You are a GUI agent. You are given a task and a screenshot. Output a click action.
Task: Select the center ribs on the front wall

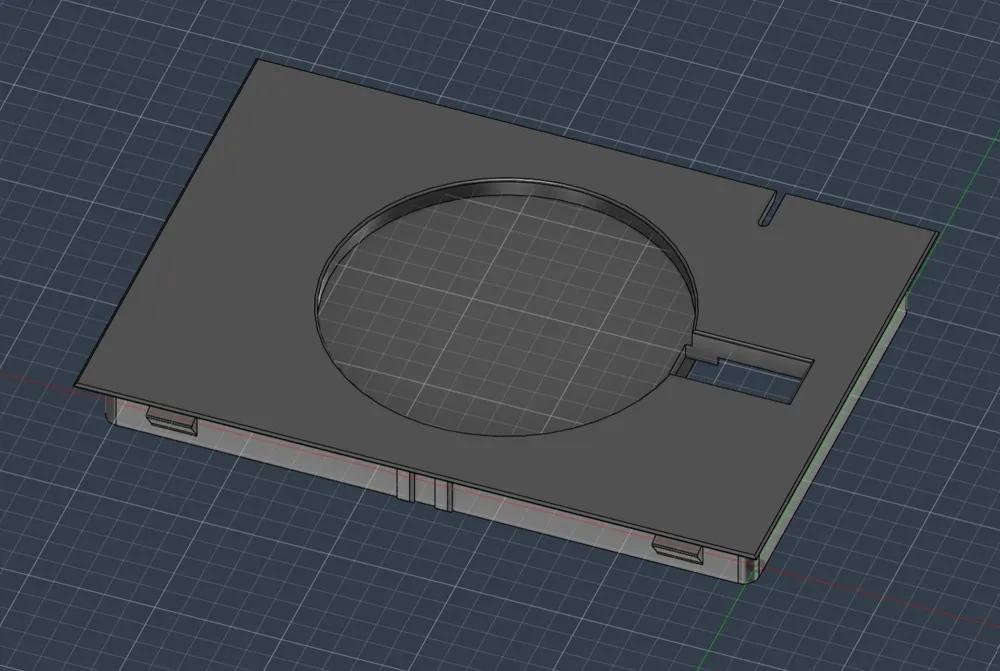[x=424, y=489]
